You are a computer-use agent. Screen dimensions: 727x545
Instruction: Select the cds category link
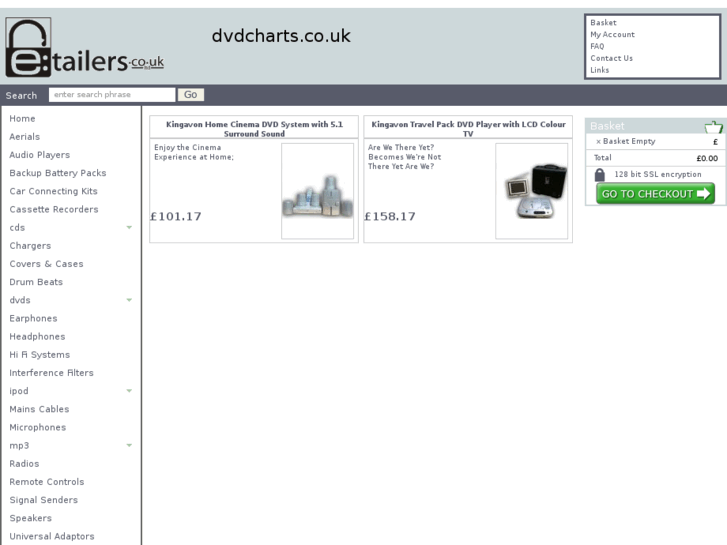pos(17,228)
